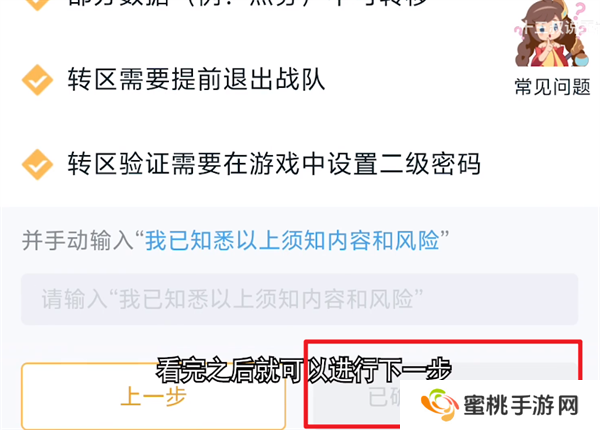Click the 蜜桃手游网 watermark text

point(521,406)
